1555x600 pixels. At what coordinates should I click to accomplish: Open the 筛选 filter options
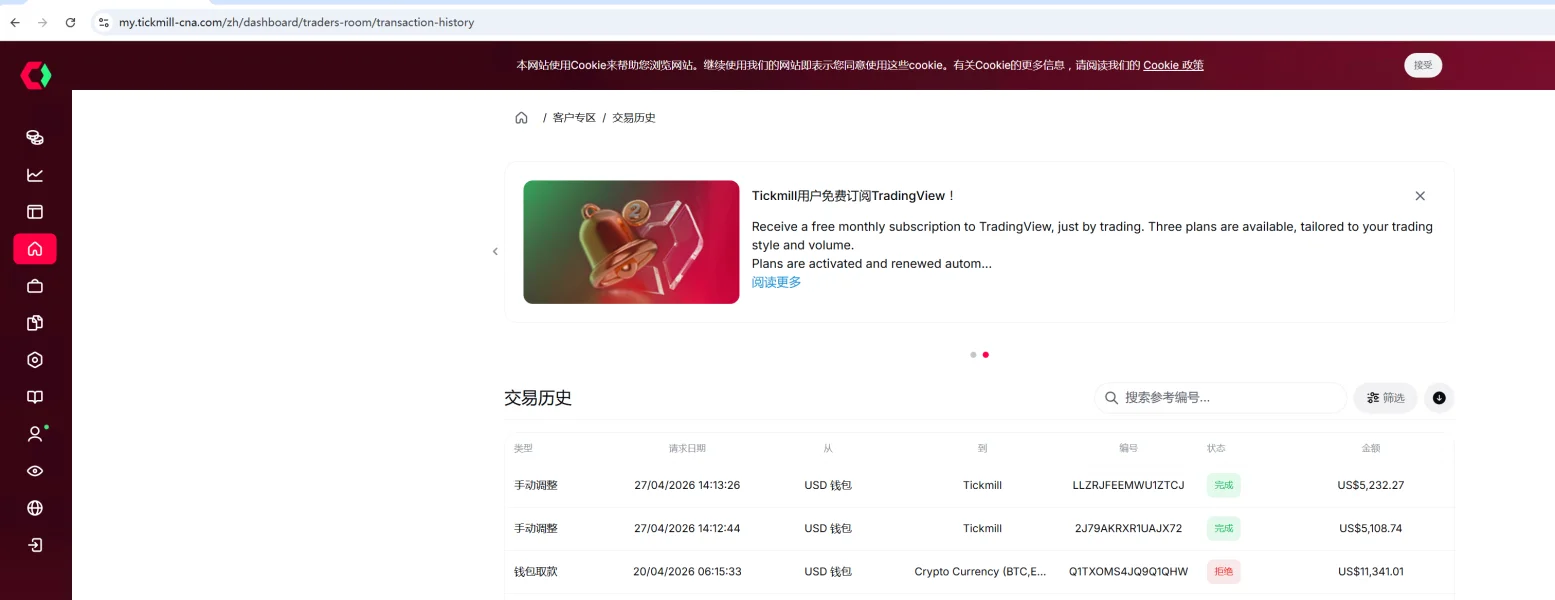tap(1386, 398)
